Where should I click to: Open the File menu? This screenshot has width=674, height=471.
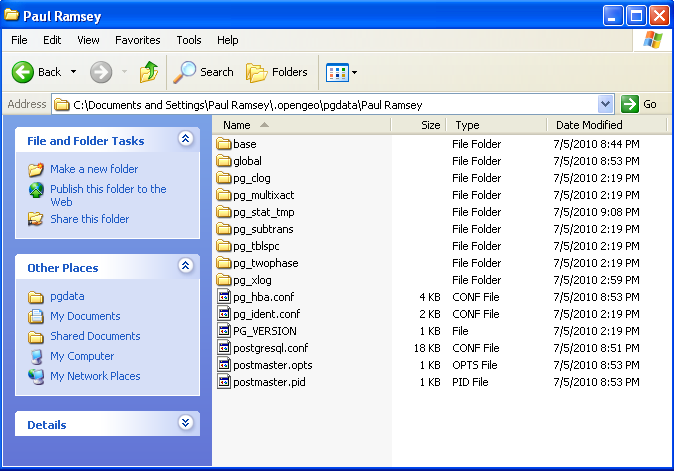tap(19, 40)
